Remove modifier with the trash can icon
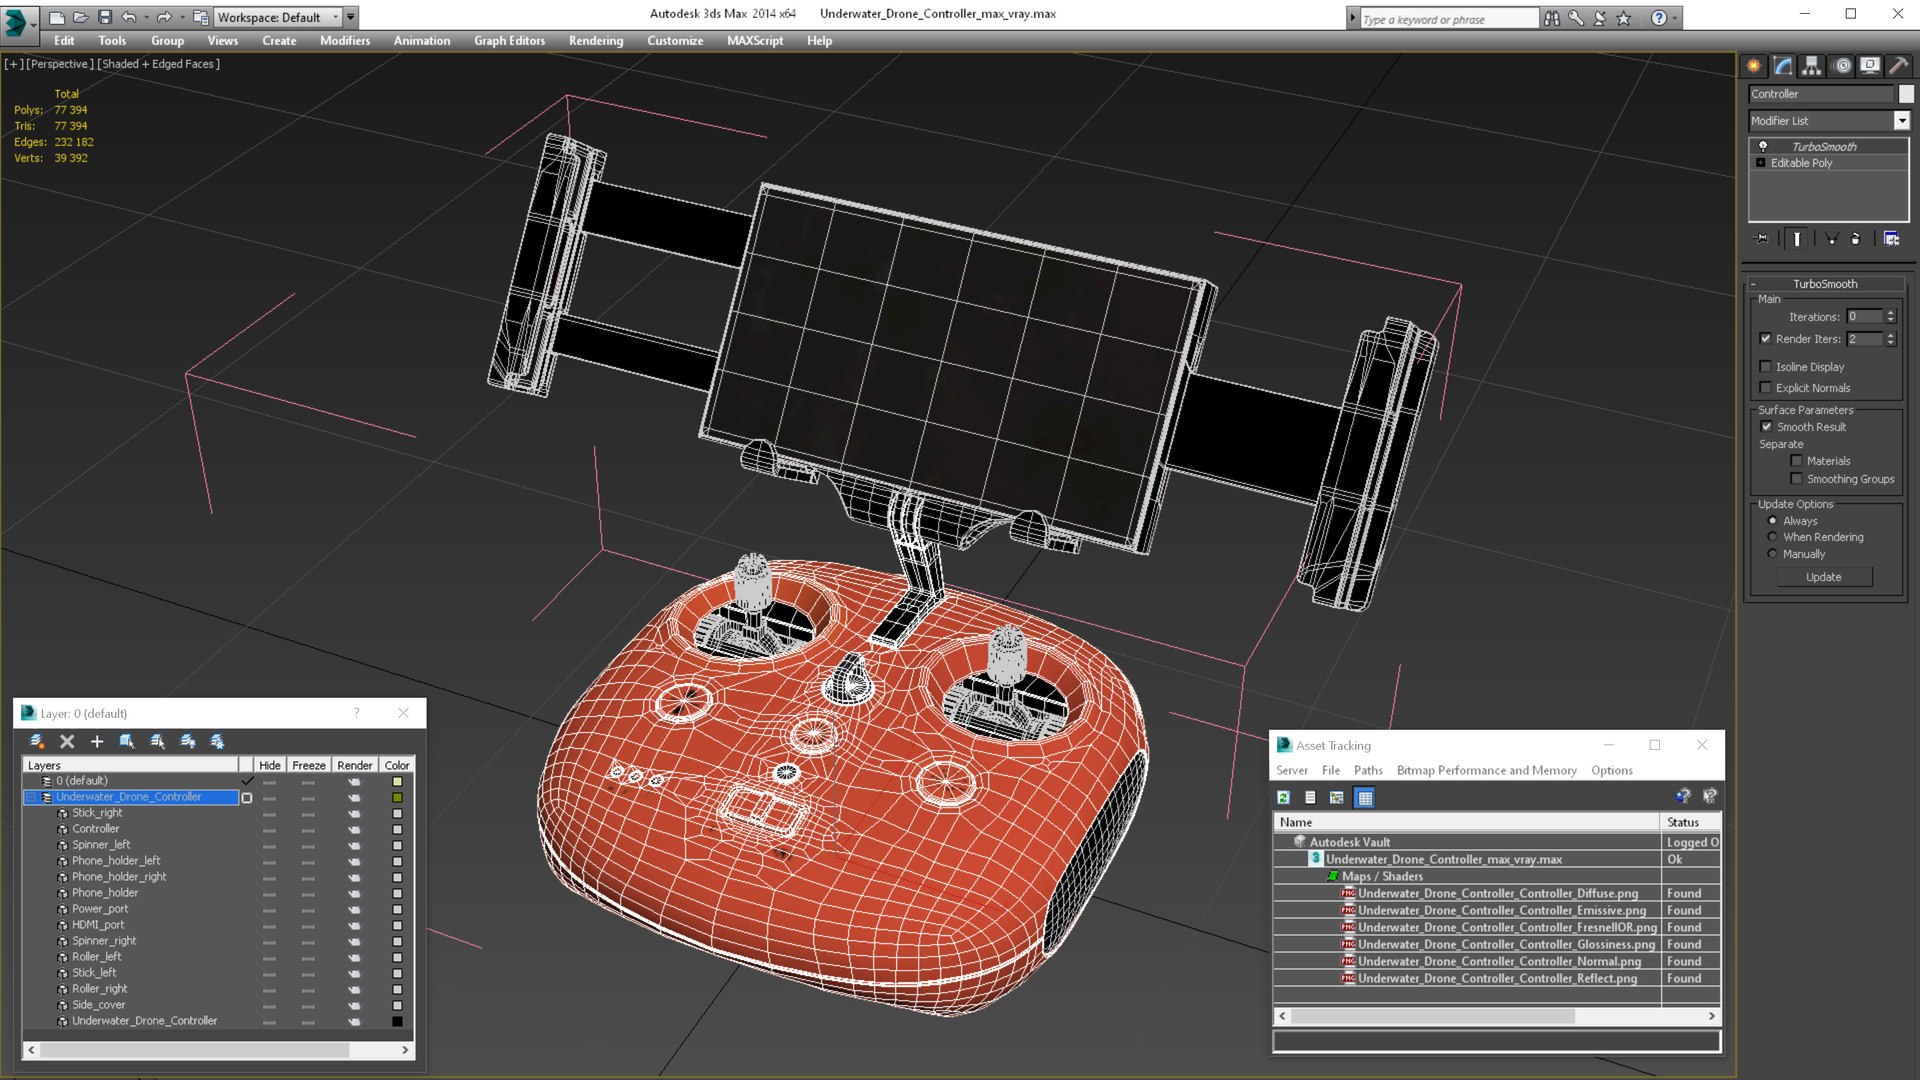Screen dimensions: 1920x1080 tap(1856, 239)
